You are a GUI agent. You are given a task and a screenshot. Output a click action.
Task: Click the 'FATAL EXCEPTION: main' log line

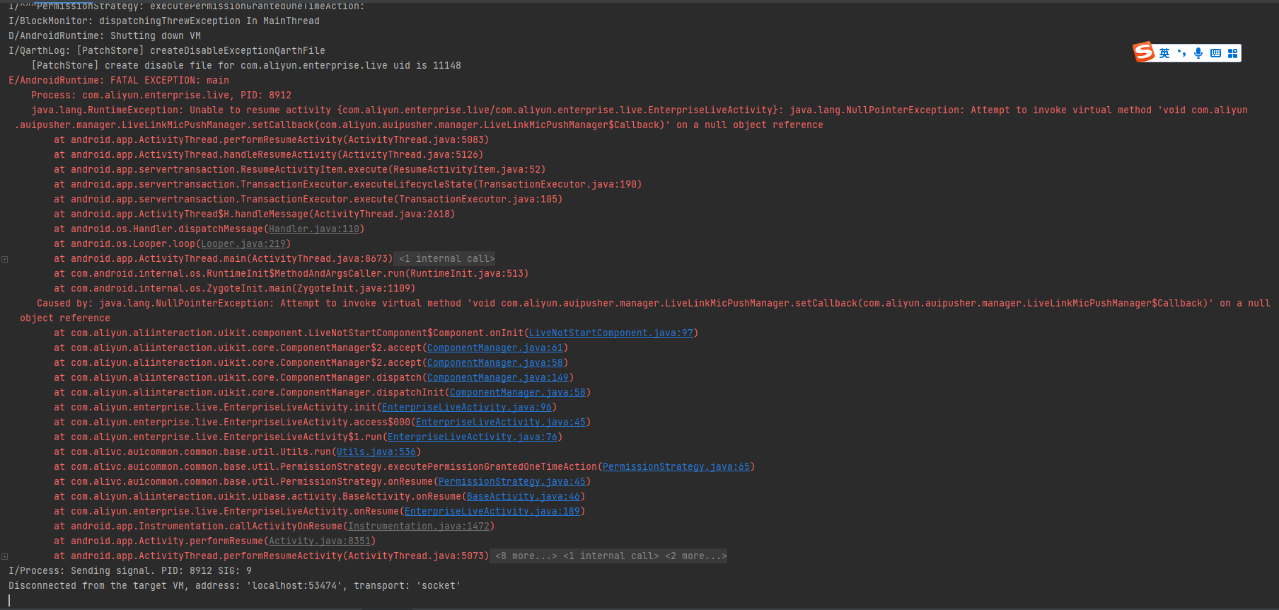[119, 80]
